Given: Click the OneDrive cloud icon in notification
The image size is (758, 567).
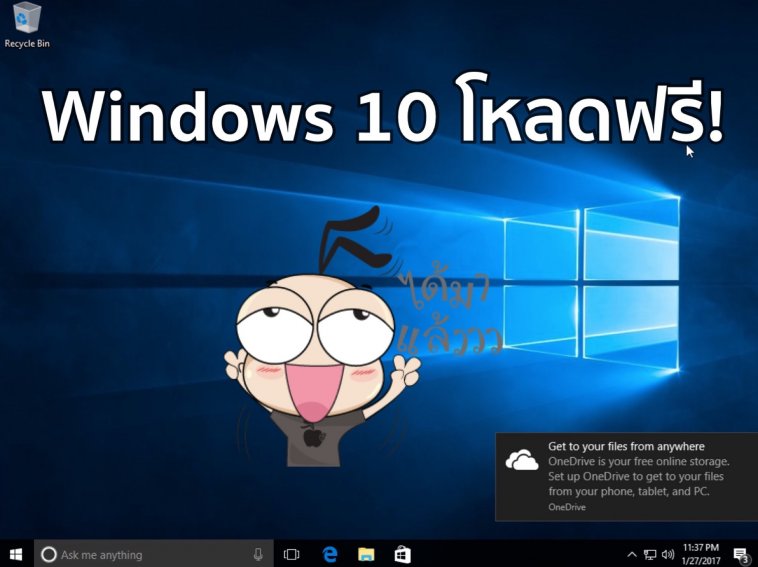Looking at the screenshot, I should (522, 460).
